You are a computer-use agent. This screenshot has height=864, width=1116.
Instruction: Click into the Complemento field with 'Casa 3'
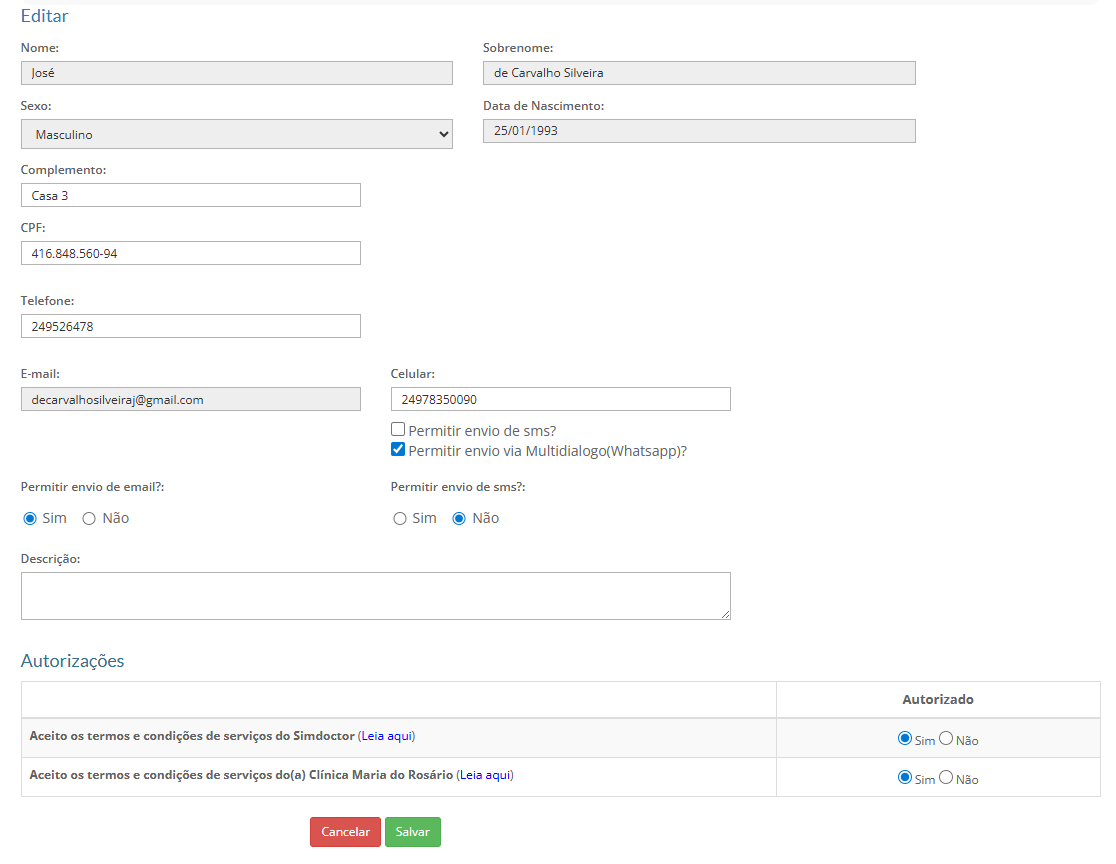pos(190,195)
